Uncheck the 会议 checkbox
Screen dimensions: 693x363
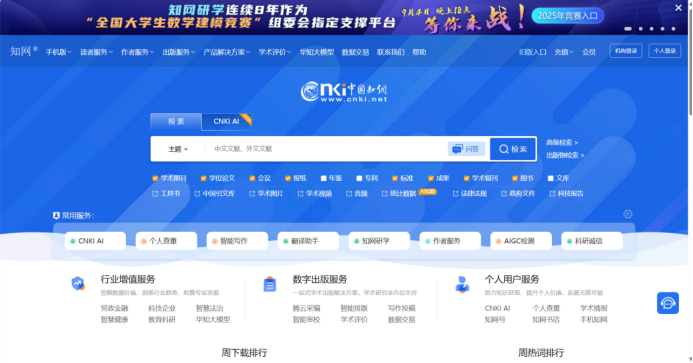click(x=252, y=178)
